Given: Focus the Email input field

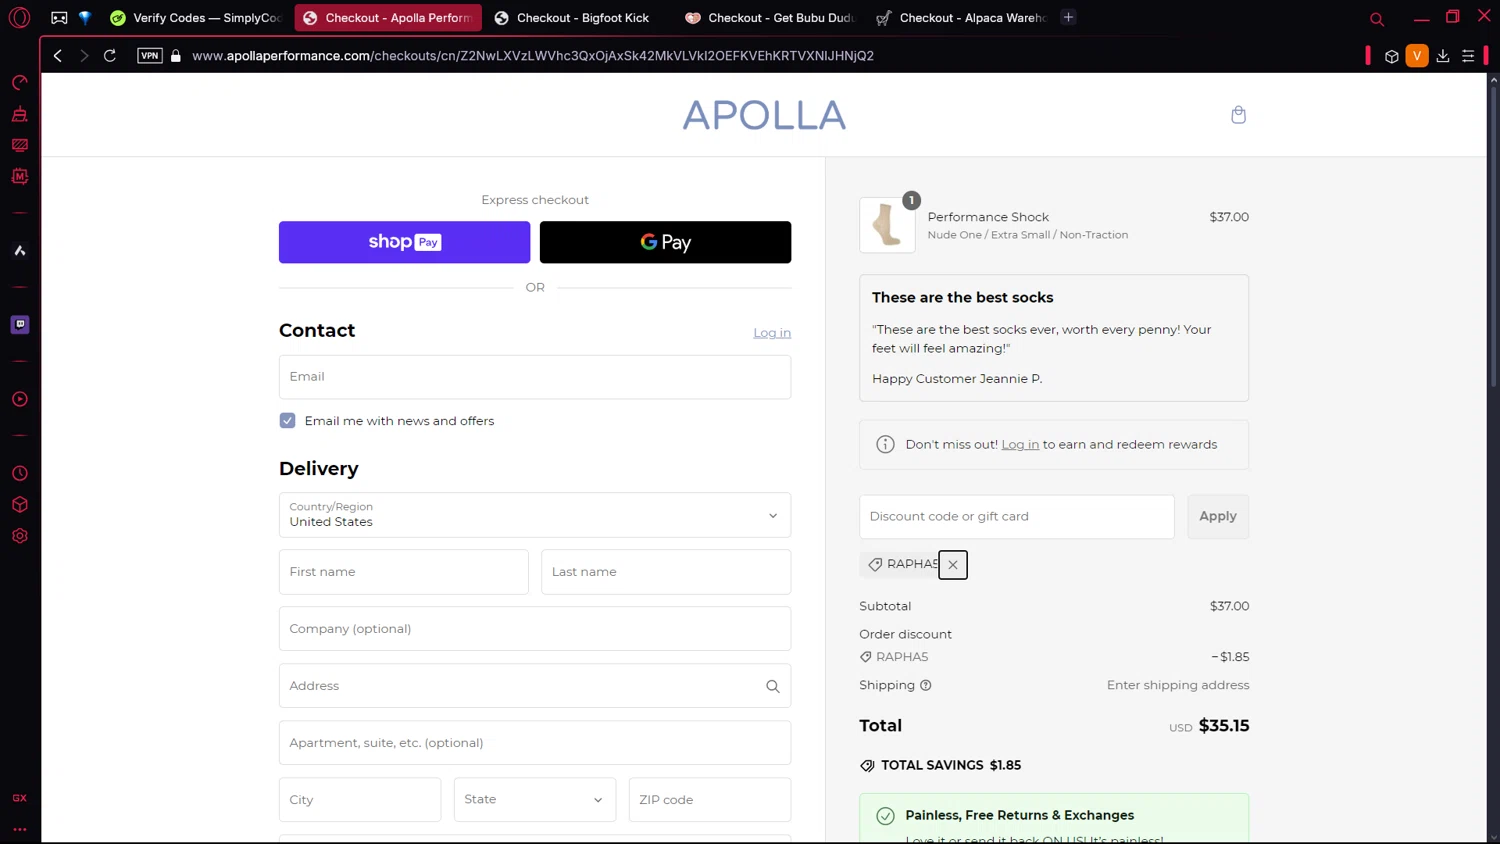Looking at the screenshot, I should pyautogui.click(x=535, y=377).
